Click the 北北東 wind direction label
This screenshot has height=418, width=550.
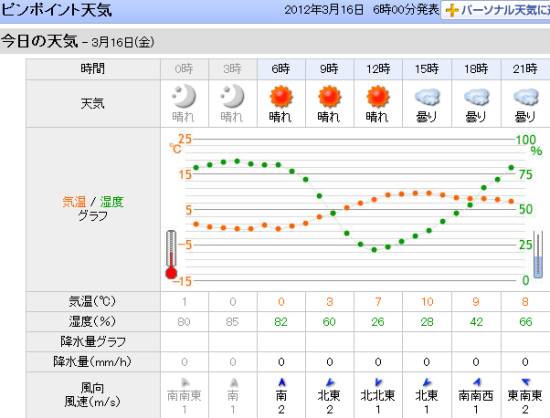point(378,396)
